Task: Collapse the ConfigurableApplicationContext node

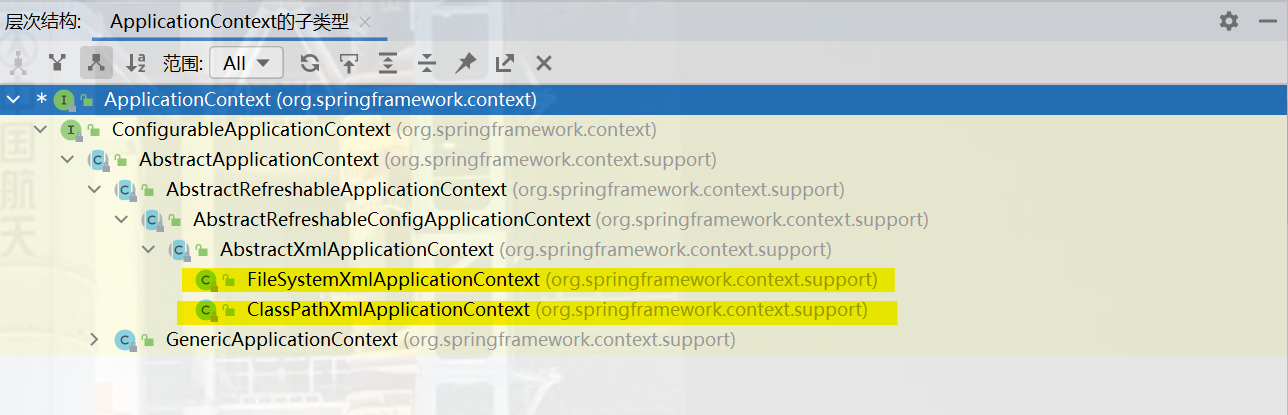Action: [40, 130]
